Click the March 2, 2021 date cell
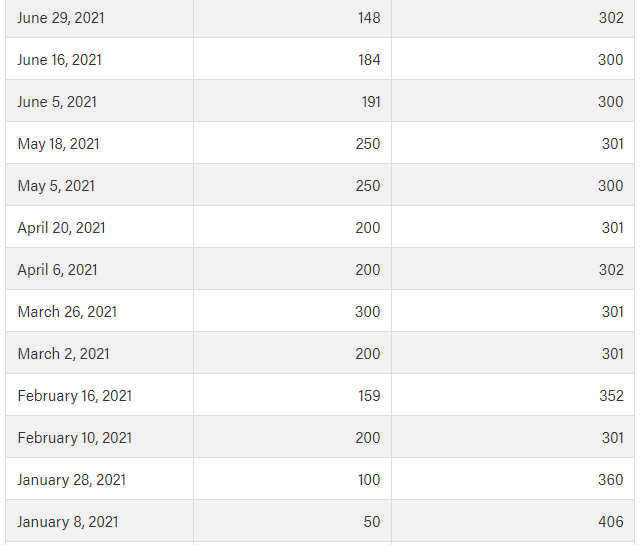This screenshot has width=640, height=545. click(x=63, y=354)
